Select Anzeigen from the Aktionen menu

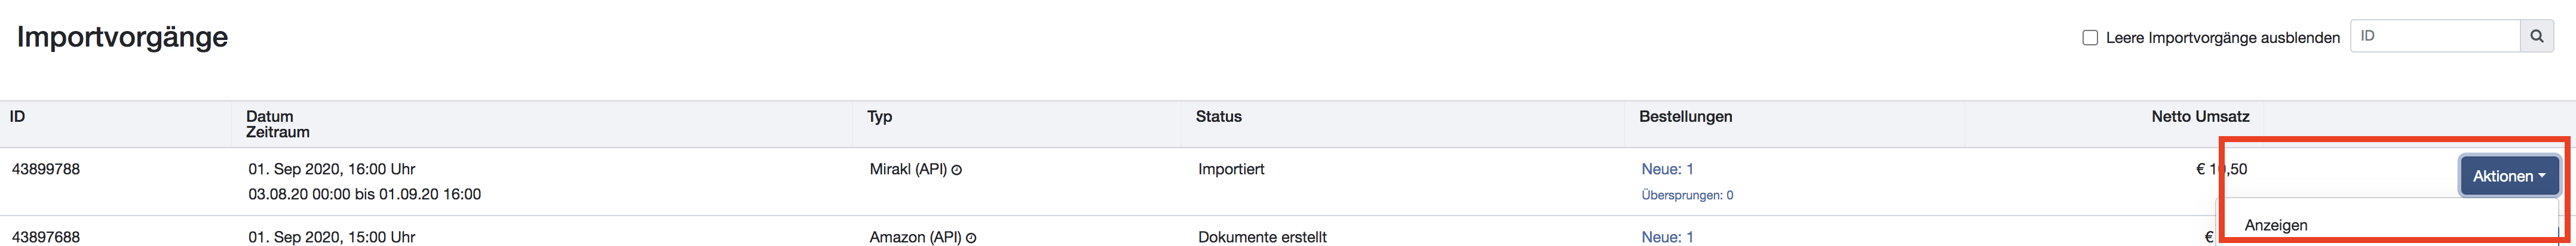tap(2276, 225)
